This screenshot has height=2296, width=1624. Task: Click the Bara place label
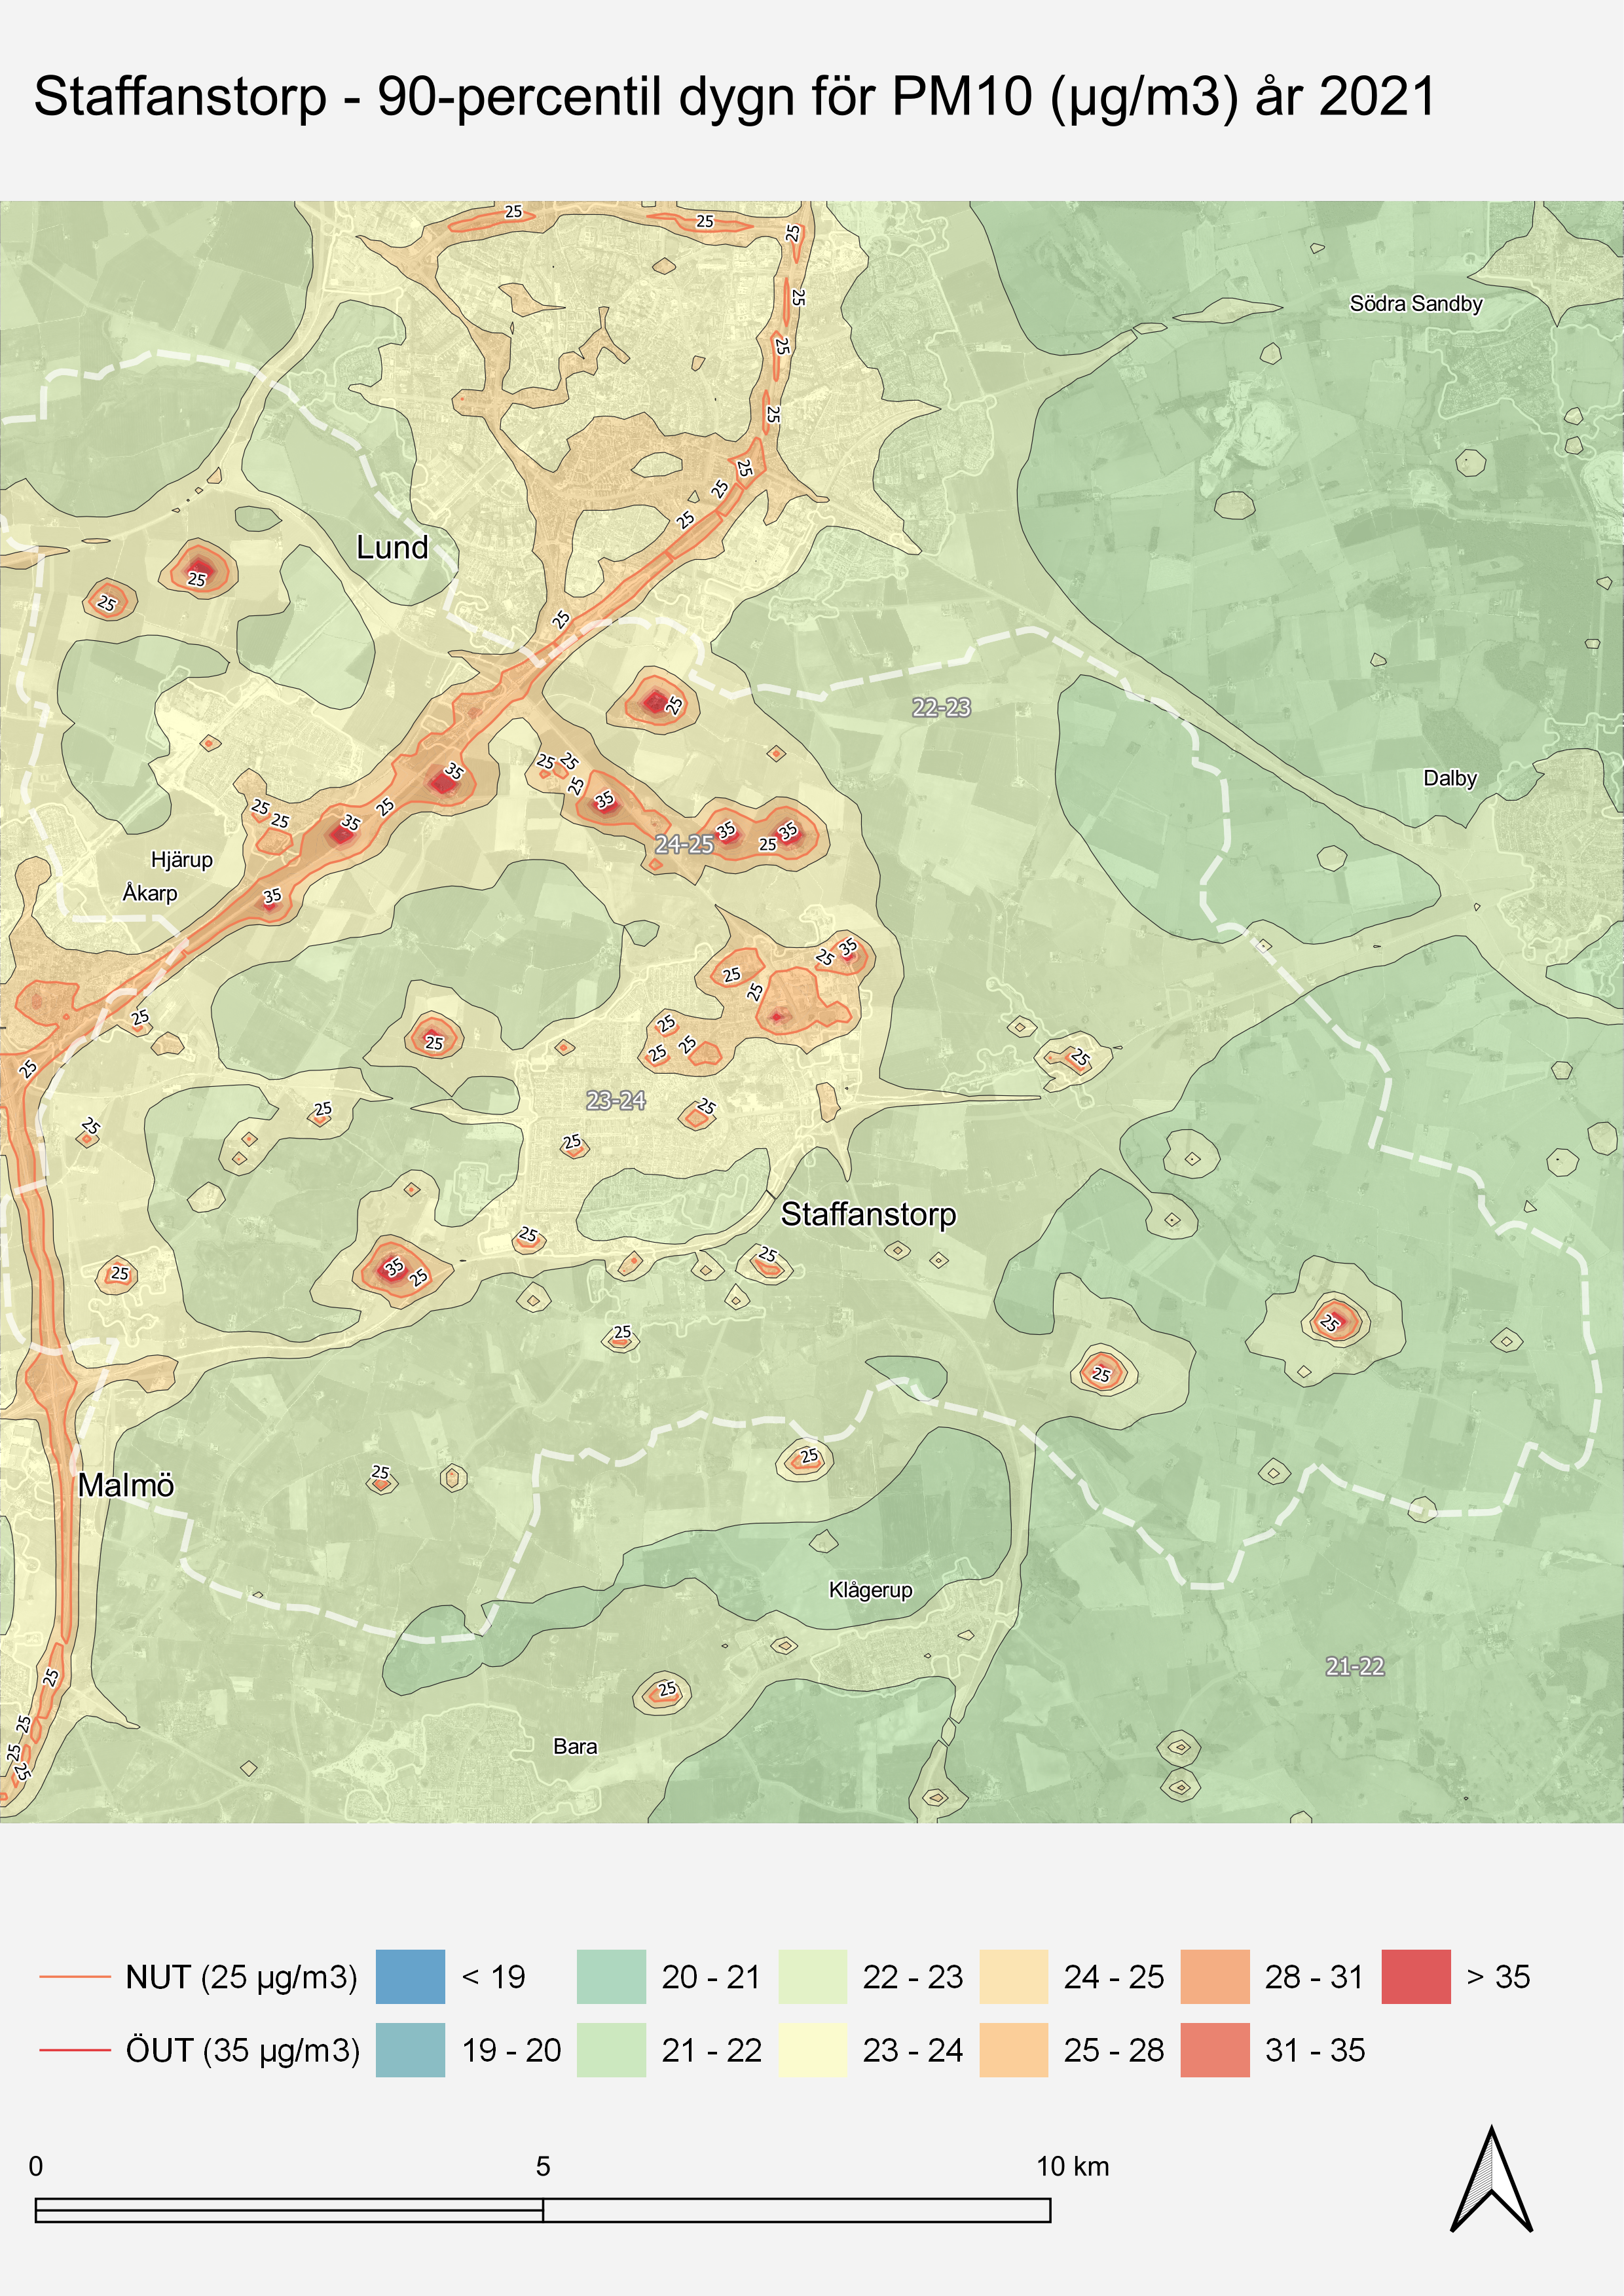click(x=575, y=1746)
